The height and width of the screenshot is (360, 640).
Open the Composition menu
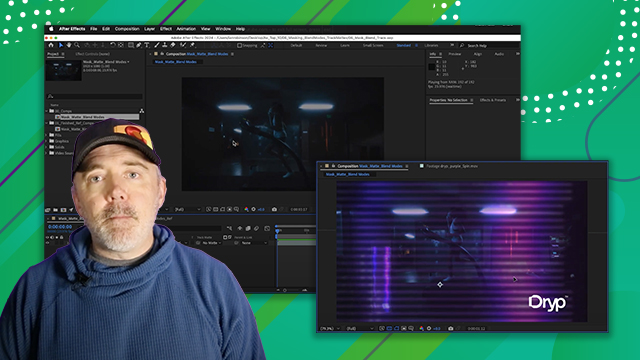127,29
